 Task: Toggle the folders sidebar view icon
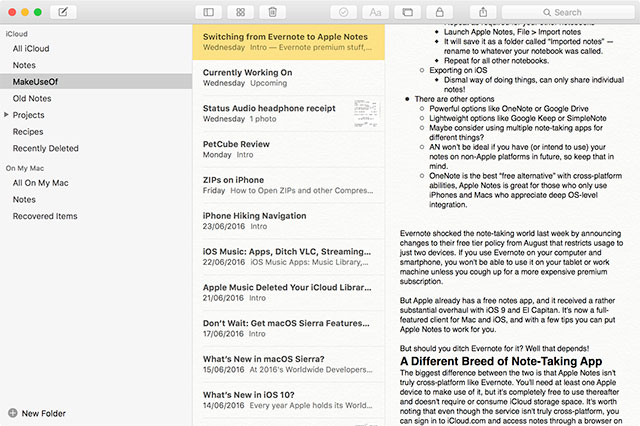[208, 12]
